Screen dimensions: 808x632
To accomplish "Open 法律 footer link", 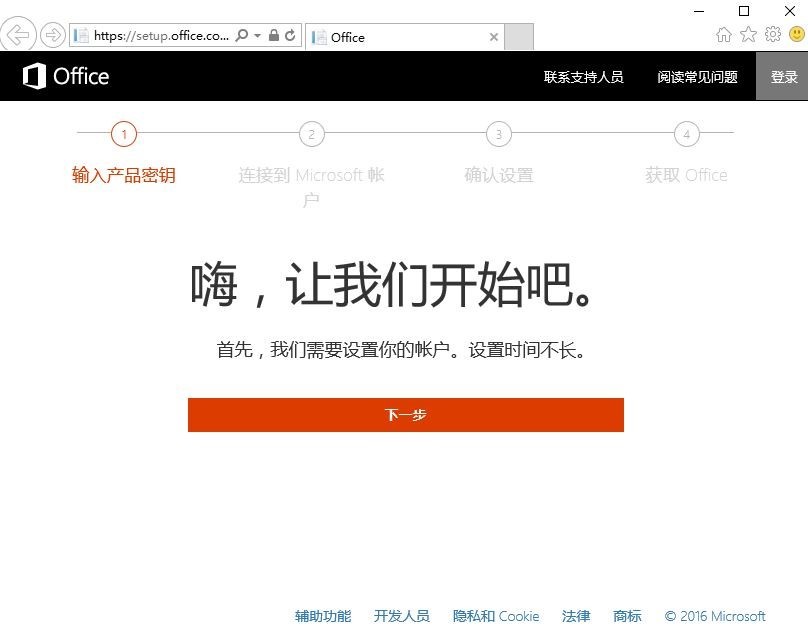I will [x=576, y=616].
